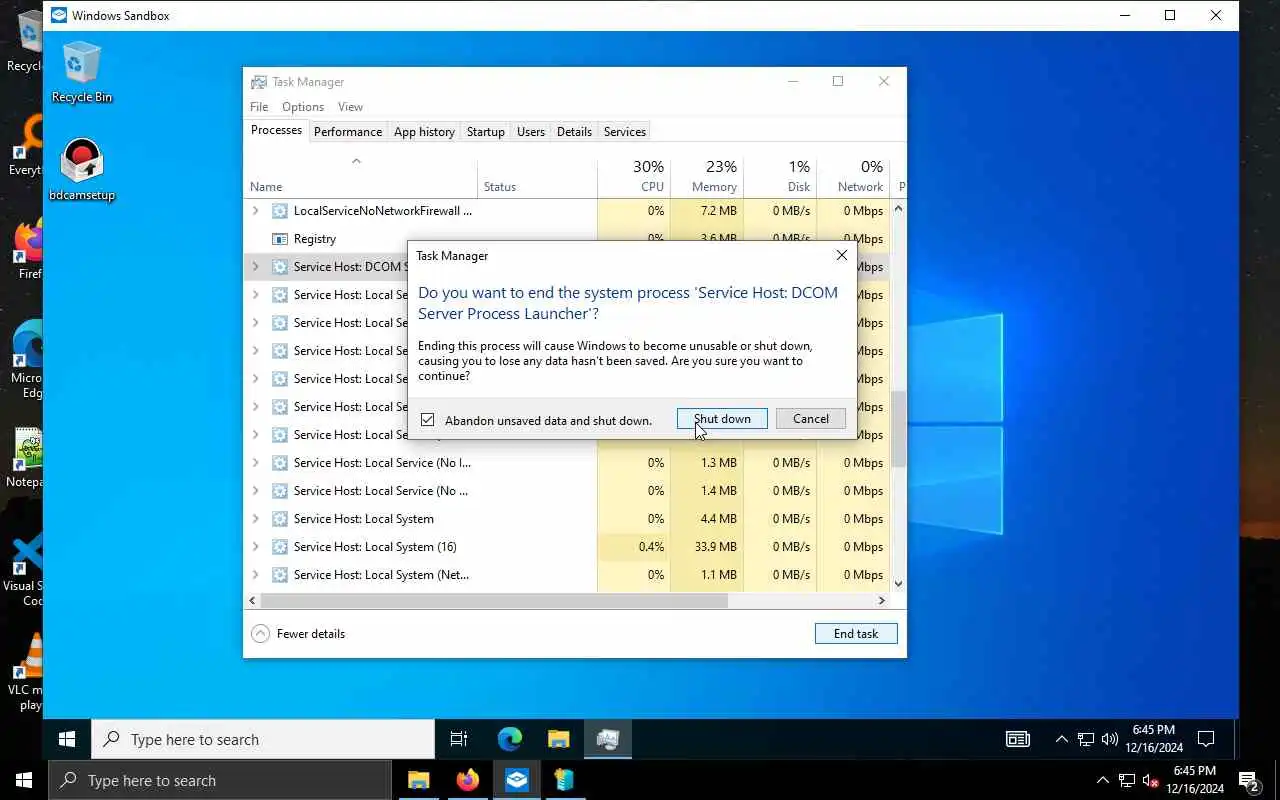The height and width of the screenshot is (800, 1280).
Task: Click the down arrow of the process list scrollbar
Action: pyautogui.click(x=898, y=583)
